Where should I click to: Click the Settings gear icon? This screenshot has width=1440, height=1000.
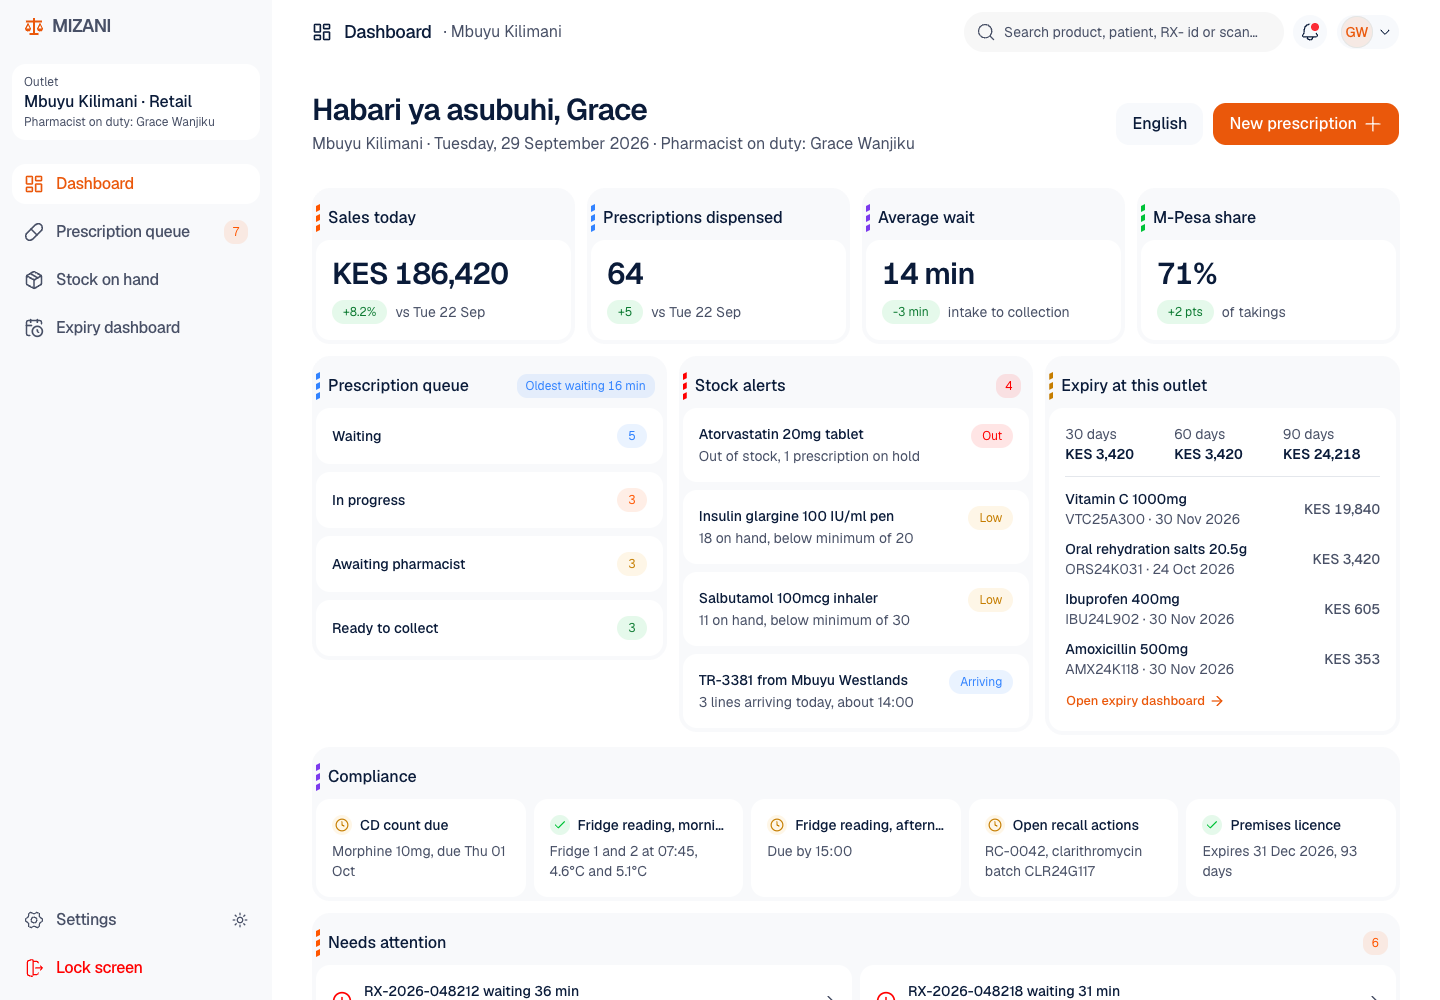pyautogui.click(x=34, y=920)
